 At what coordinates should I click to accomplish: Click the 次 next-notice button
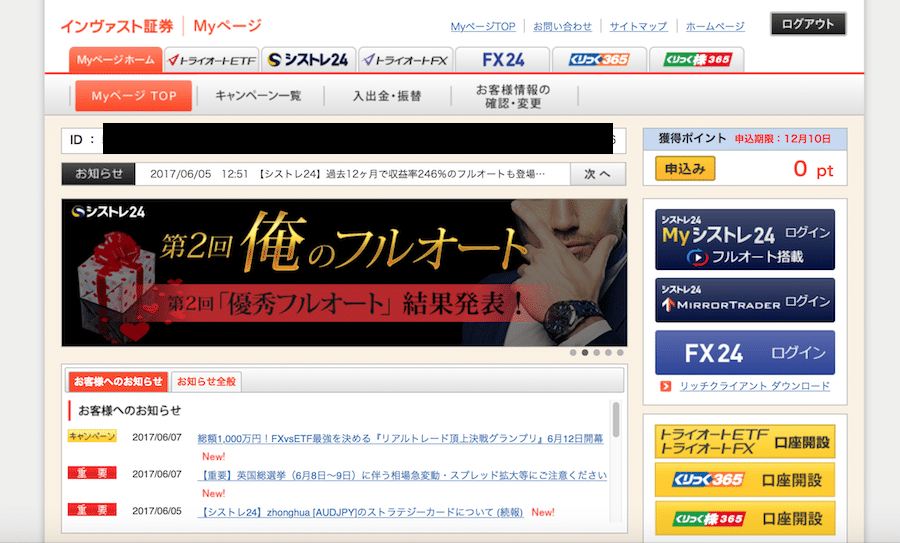[x=598, y=174]
